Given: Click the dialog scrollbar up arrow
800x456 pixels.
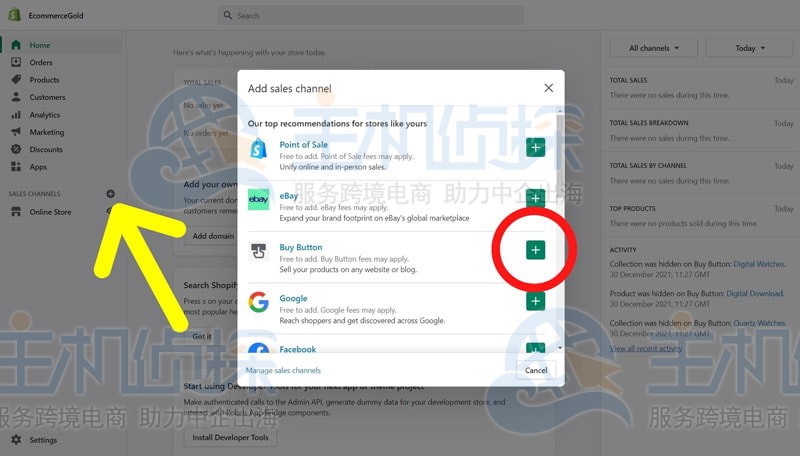Looking at the screenshot, I should click(560, 111).
